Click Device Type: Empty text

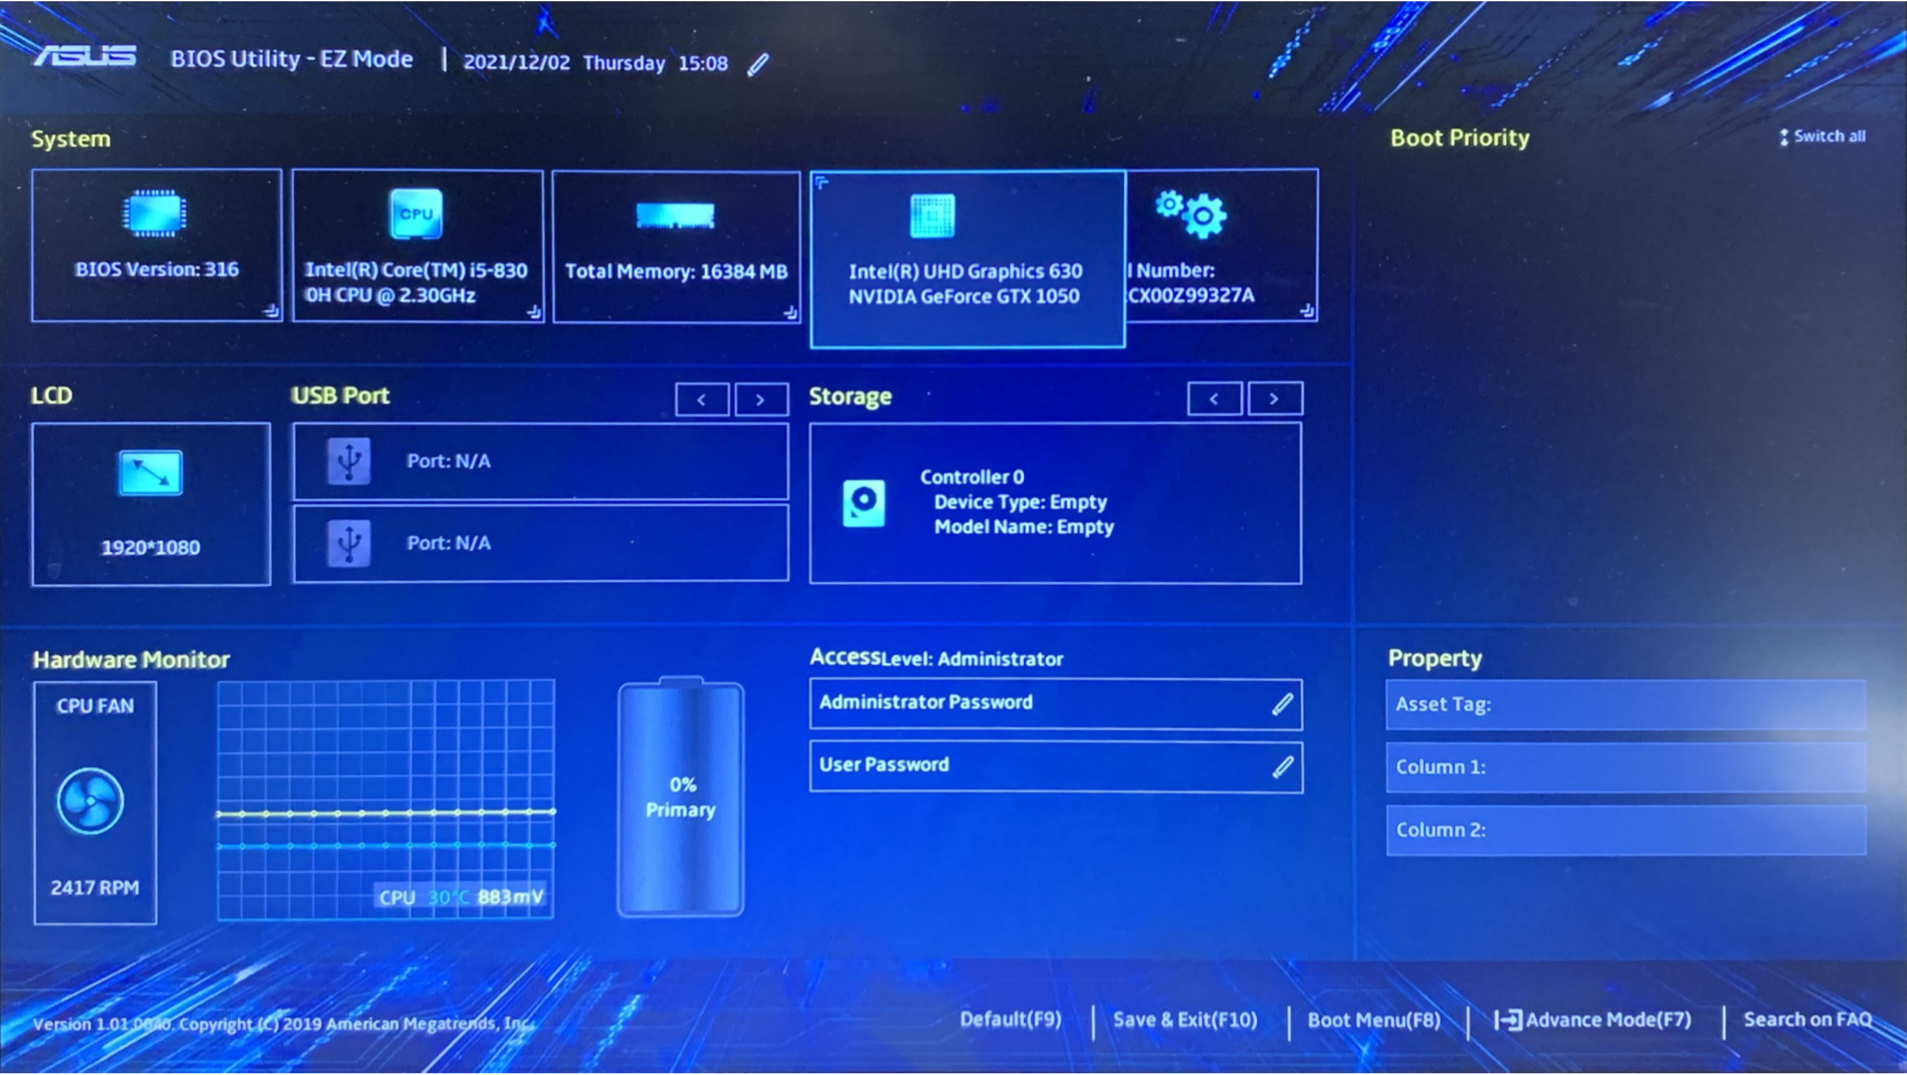point(1020,502)
